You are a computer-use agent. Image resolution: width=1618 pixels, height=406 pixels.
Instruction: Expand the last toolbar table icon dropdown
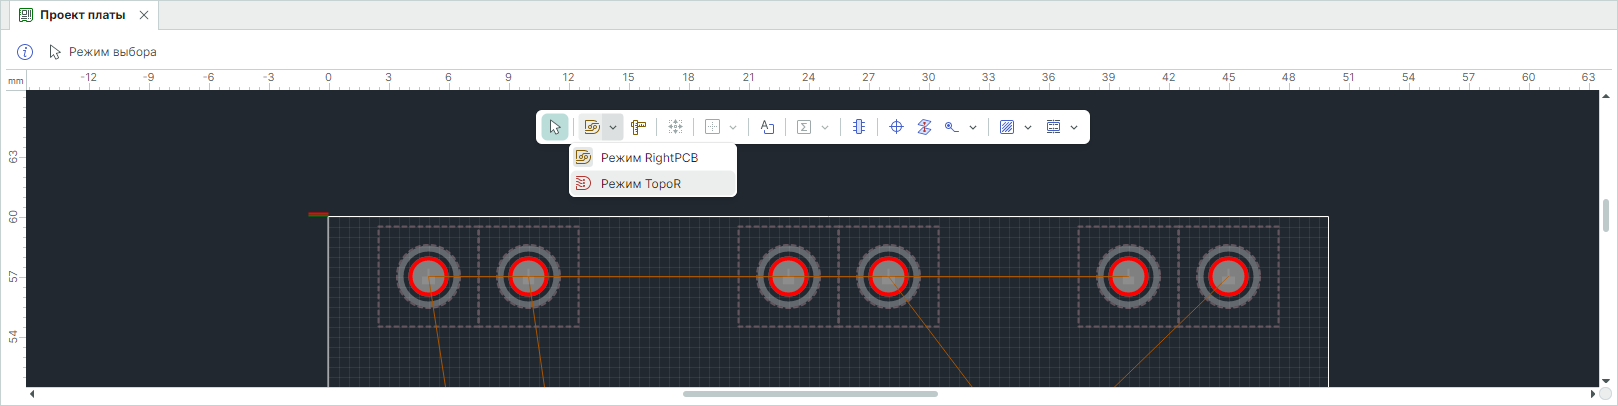click(x=1074, y=127)
